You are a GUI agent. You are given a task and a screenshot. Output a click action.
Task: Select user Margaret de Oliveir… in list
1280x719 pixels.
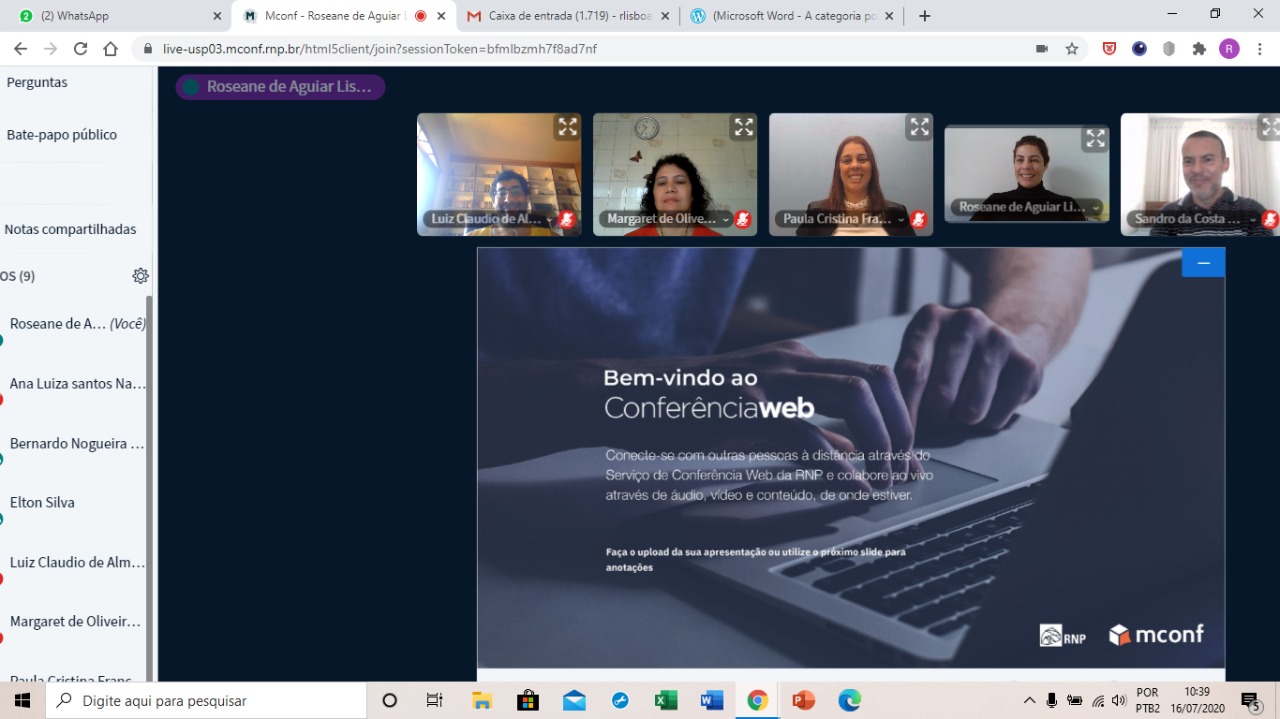point(75,622)
